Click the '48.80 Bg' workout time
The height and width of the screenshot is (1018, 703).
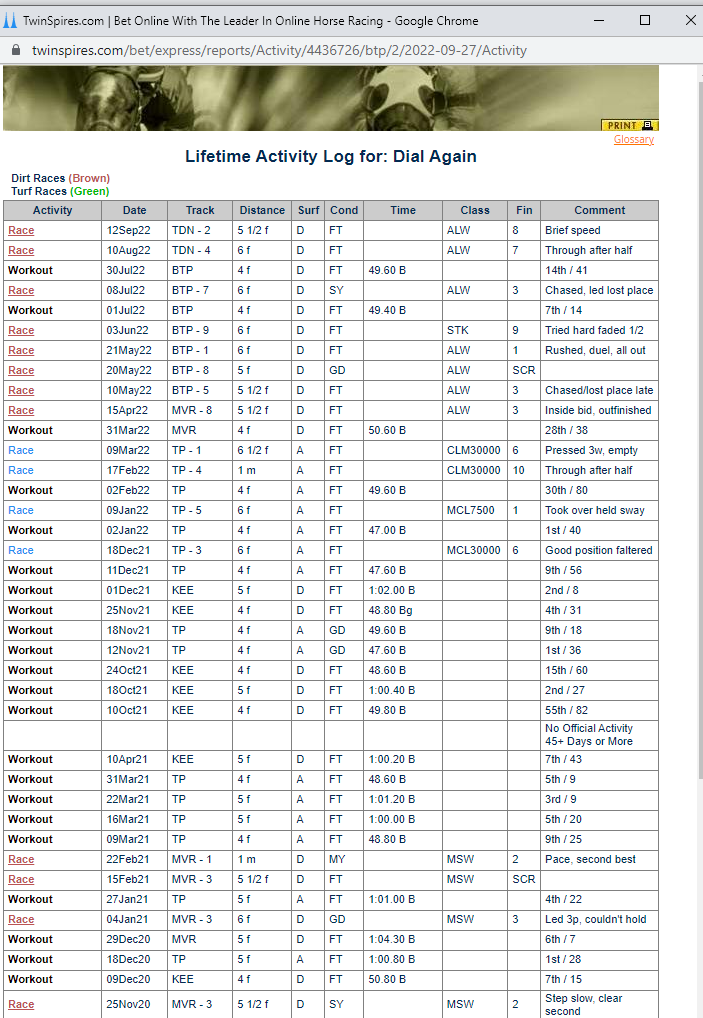[x=390, y=610]
